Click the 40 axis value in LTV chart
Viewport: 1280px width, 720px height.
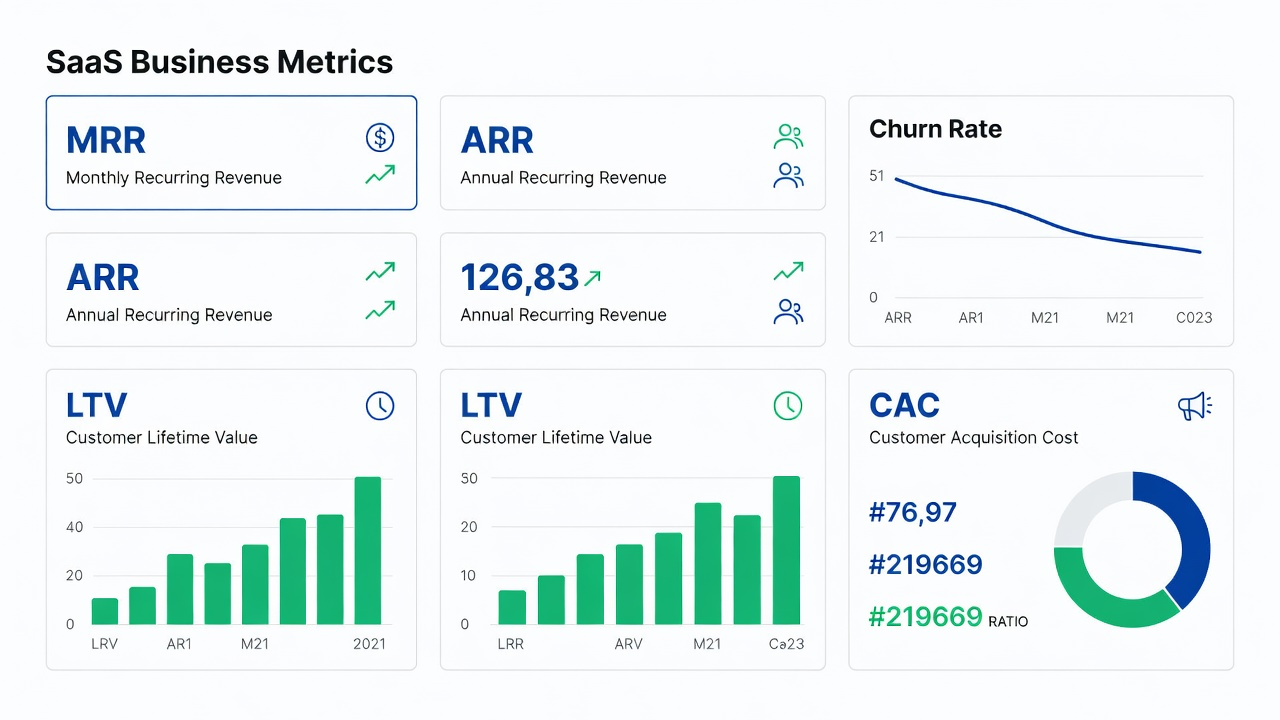coord(75,527)
